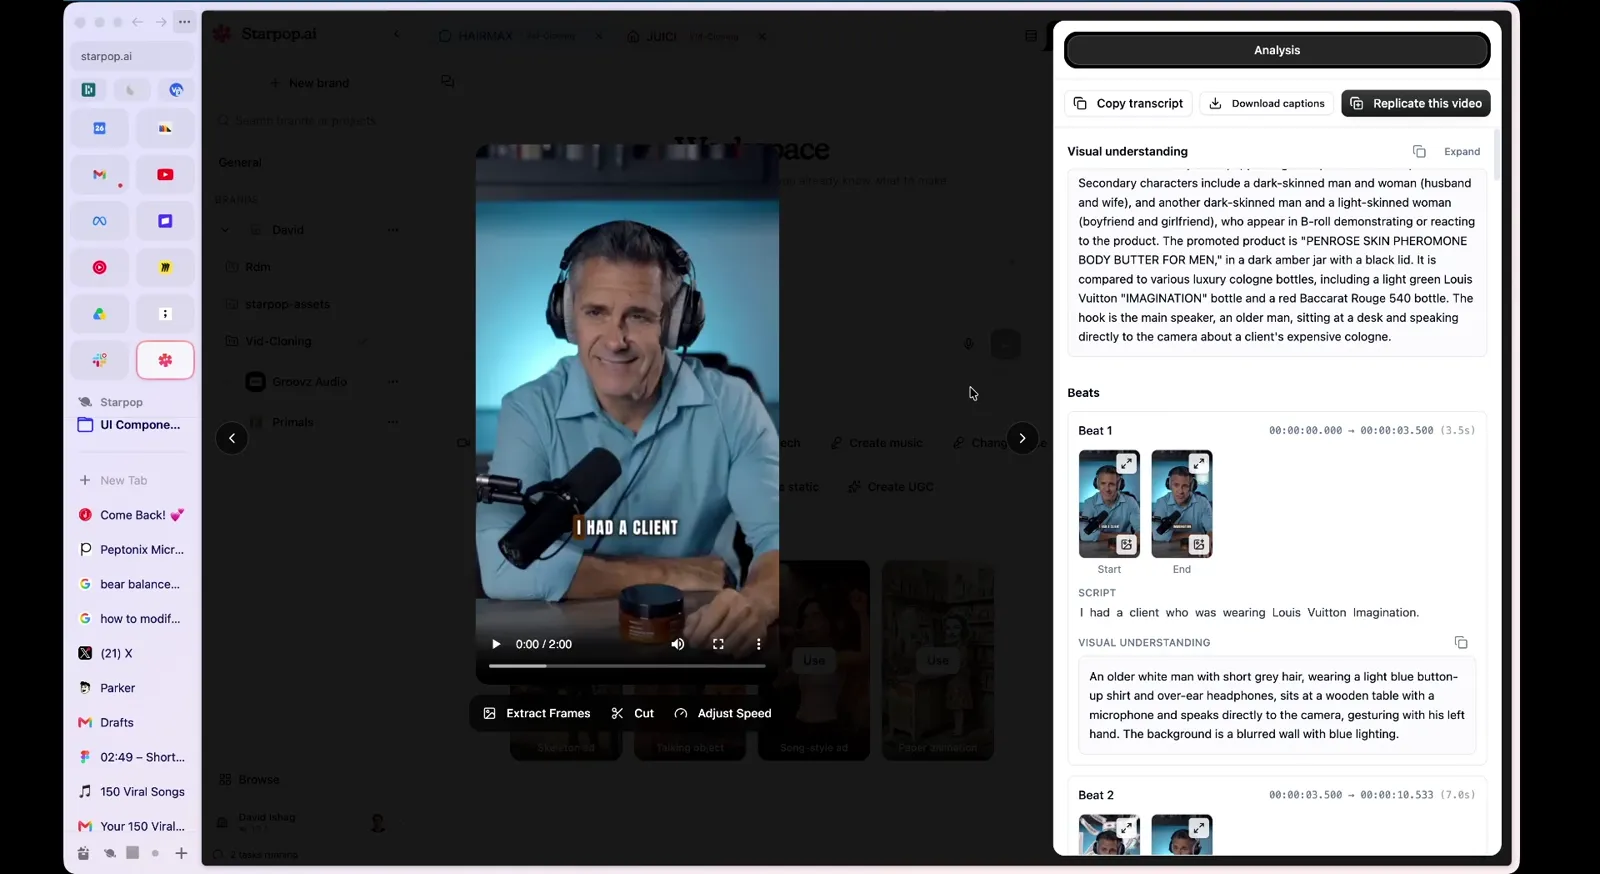The image size is (1600, 874).
Task: Click the starpop.ai address bar
Action: [x=133, y=56]
